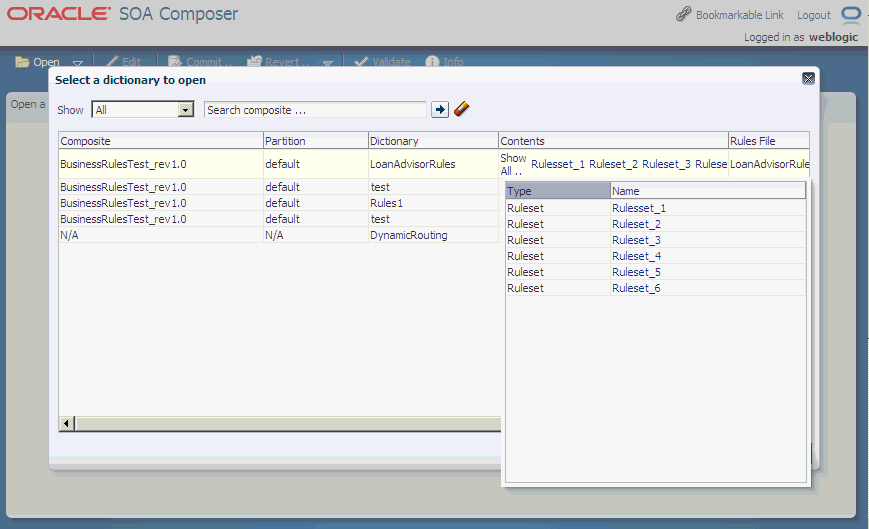869x529 pixels.
Task: Click the Contents column header
Action: click(x=613, y=141)
